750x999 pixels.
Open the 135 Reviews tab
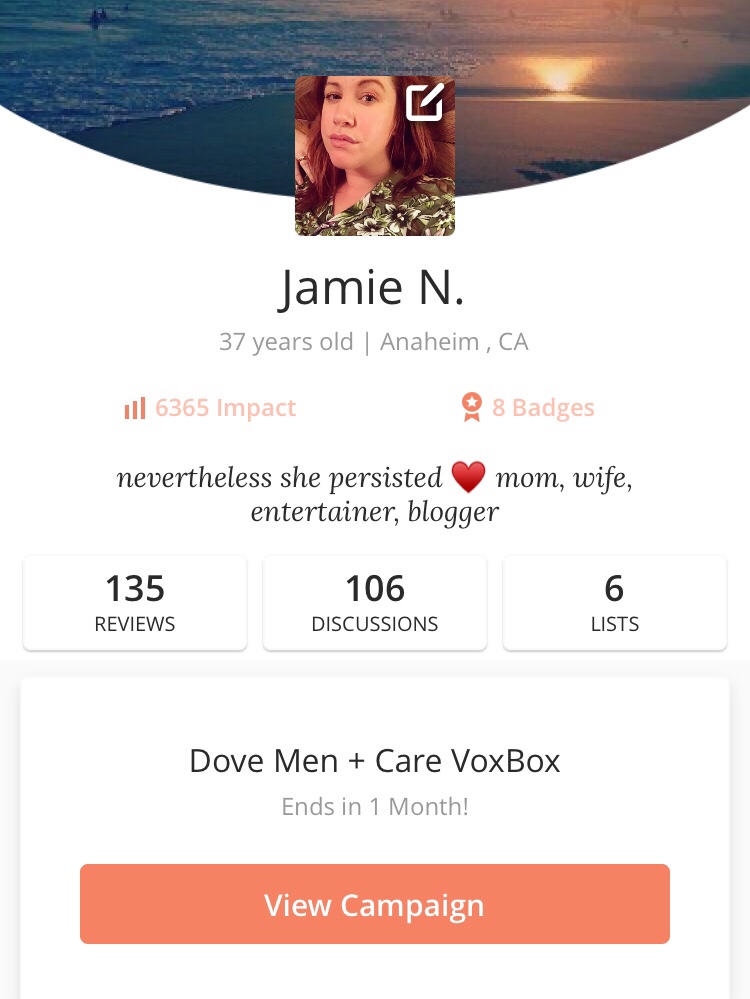click(135, 603)
